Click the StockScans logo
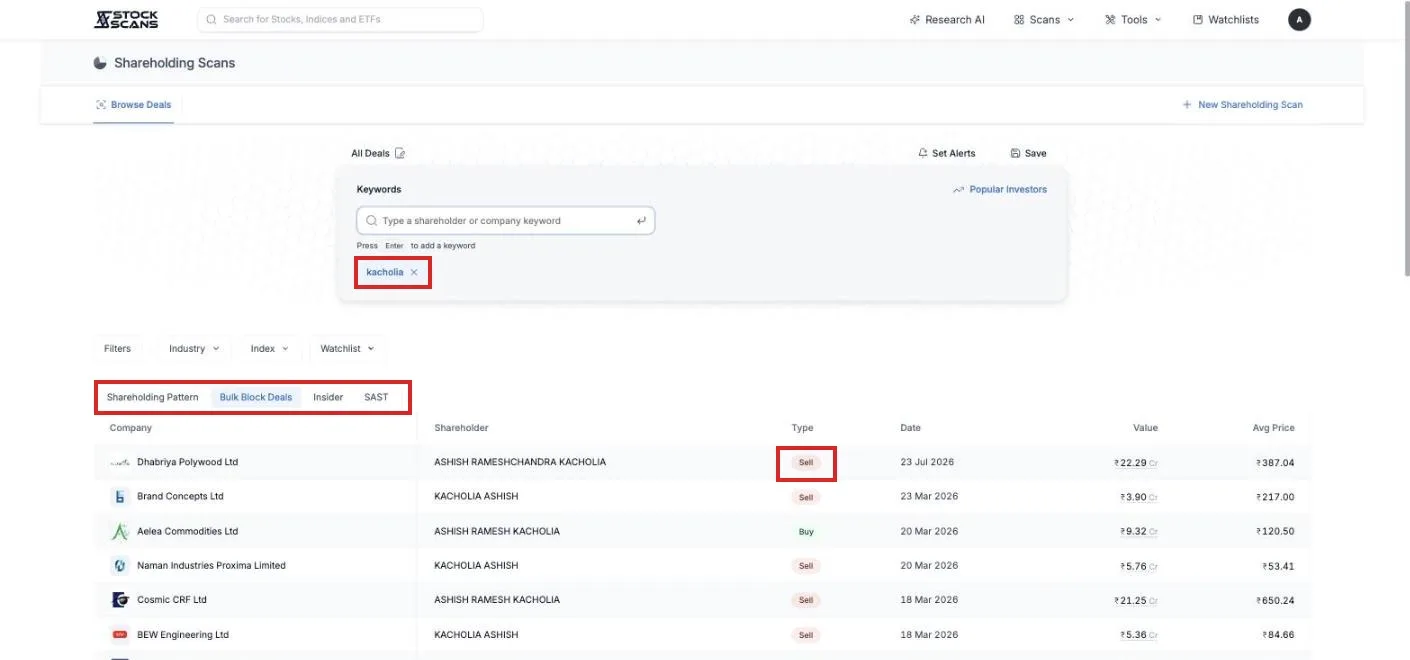The width and height of the screenshot is (1410, 660). coord(126,19)
